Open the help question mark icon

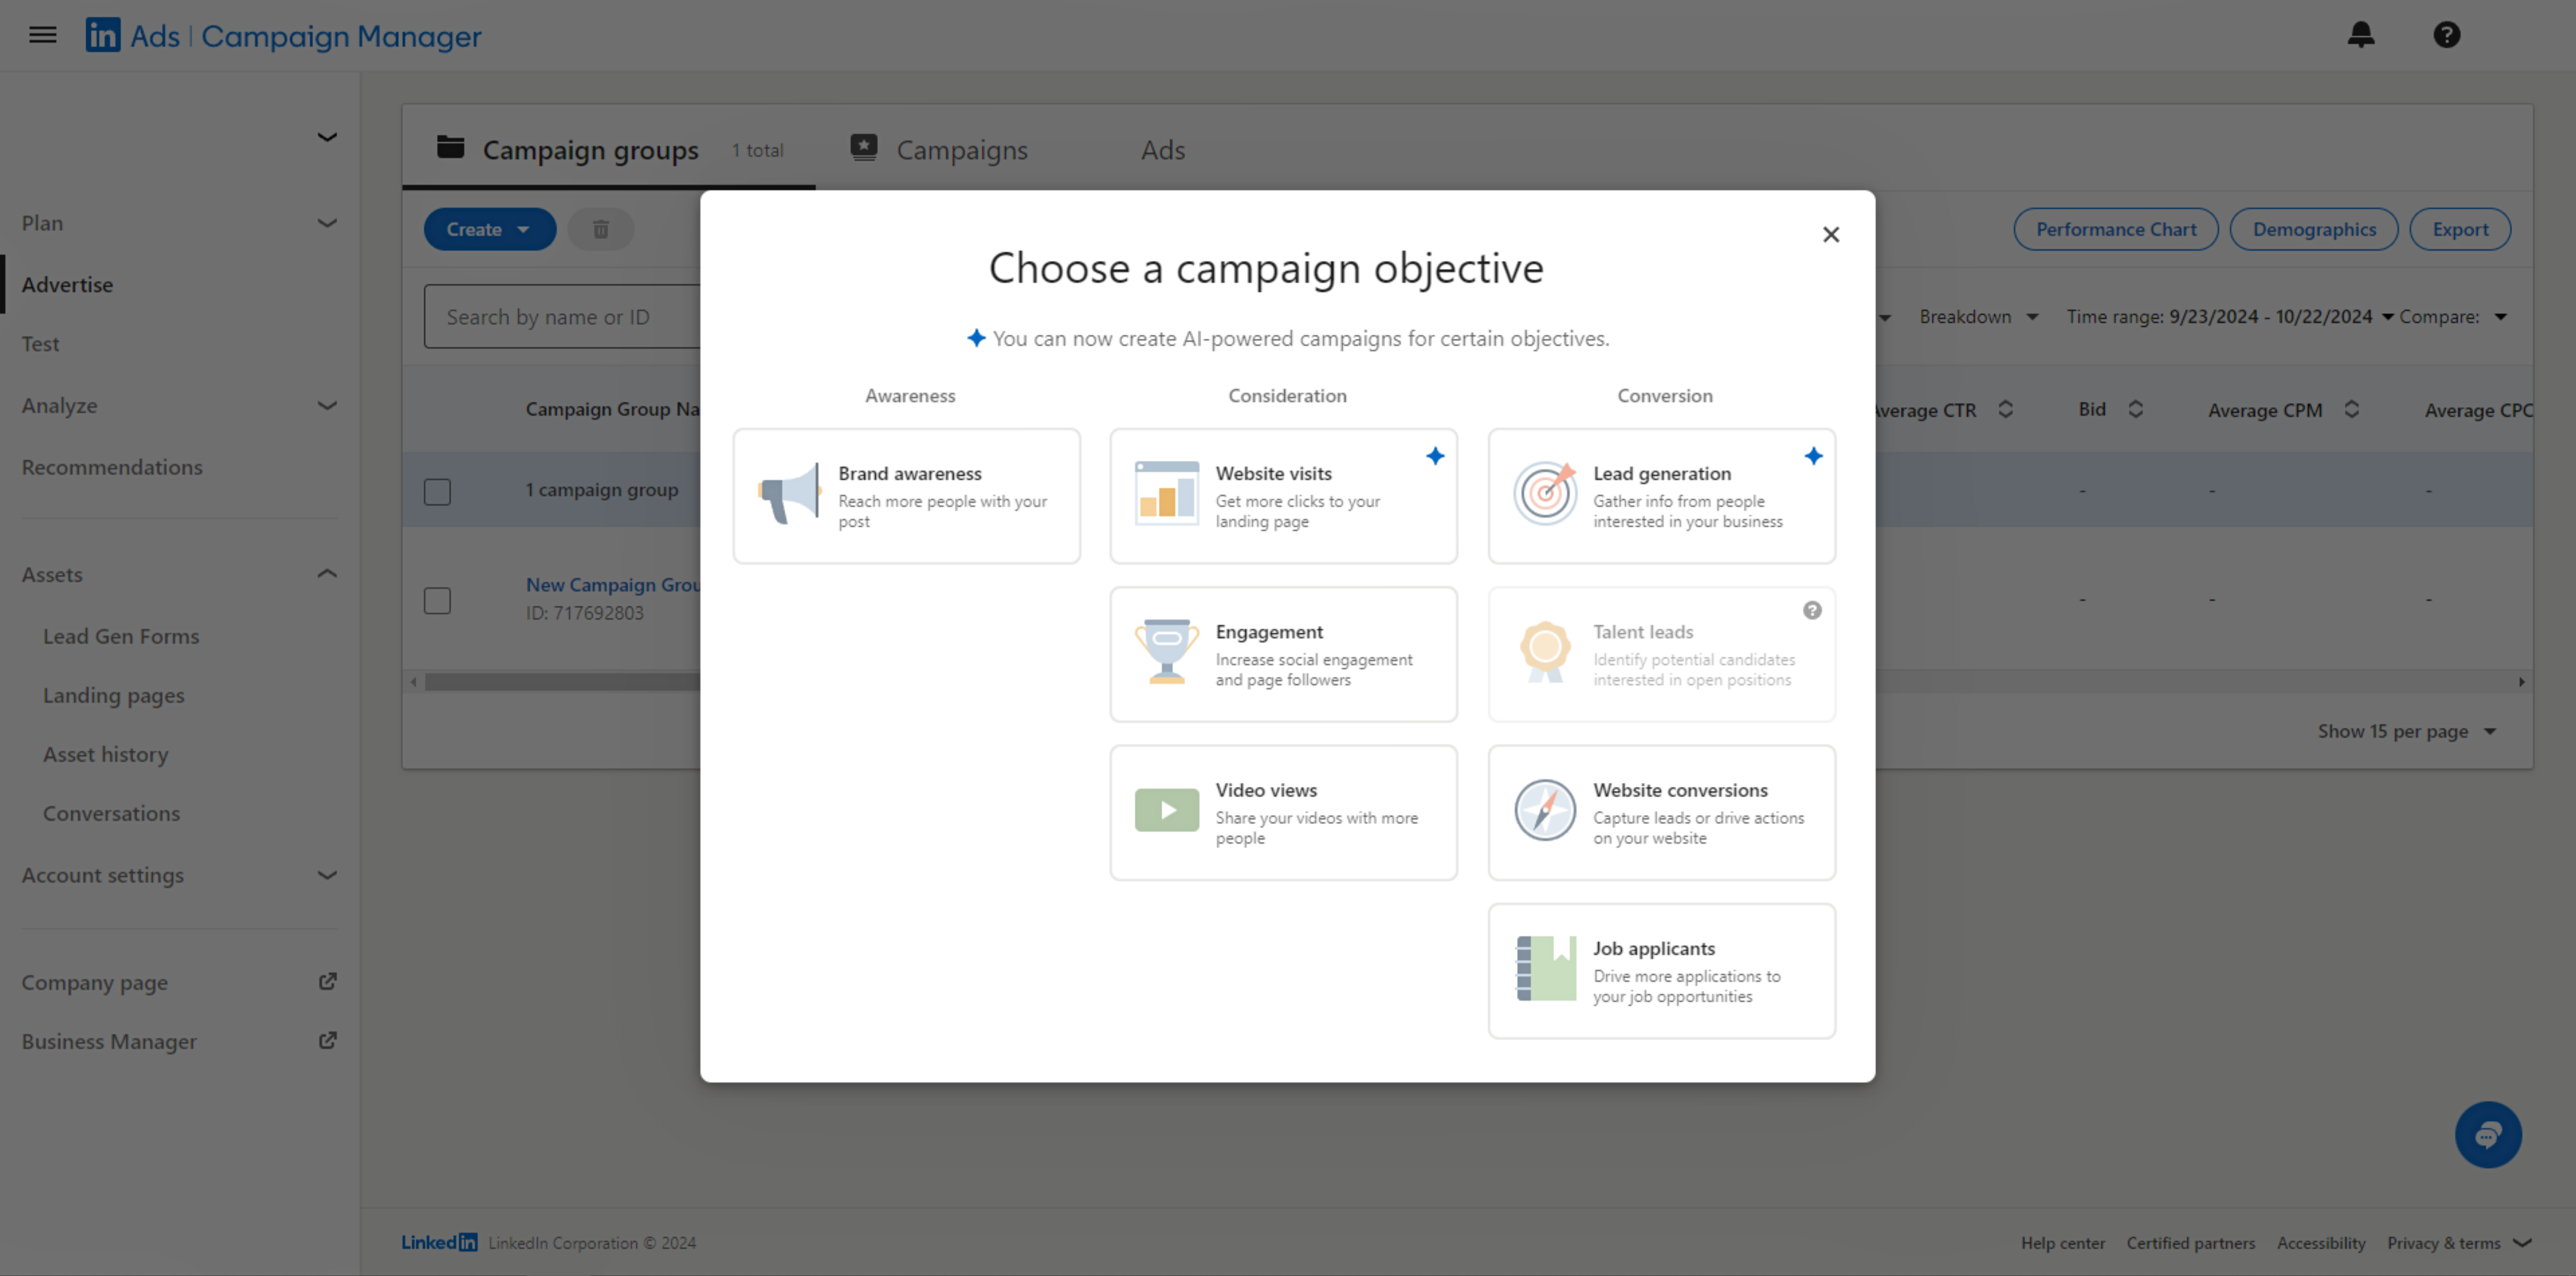tap(2447, 35)
